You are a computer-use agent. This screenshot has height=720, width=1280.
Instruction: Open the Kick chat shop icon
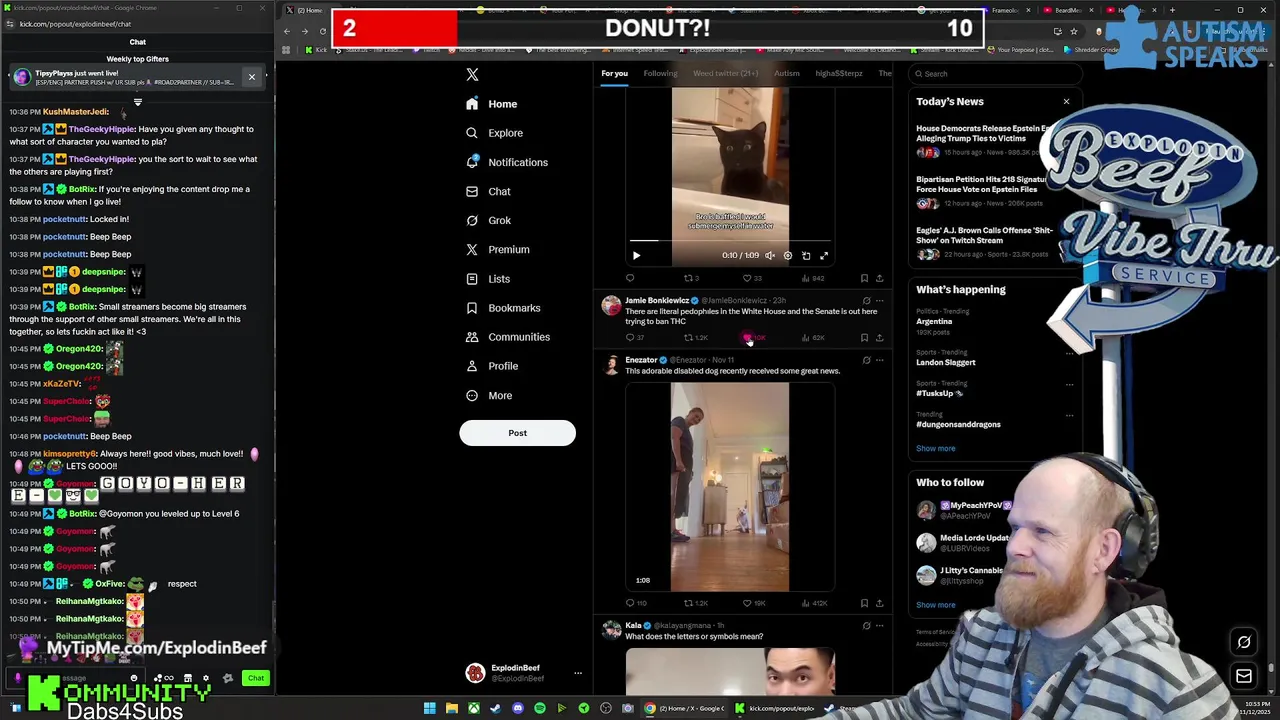pos(187,678)
